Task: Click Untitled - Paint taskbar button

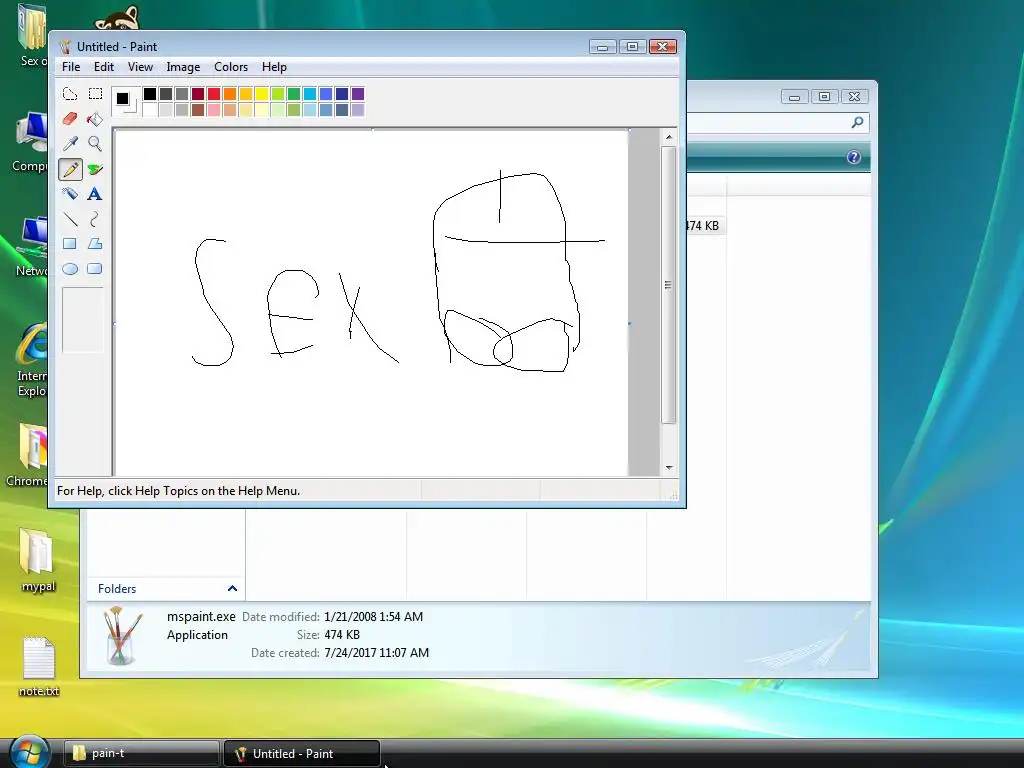Action: pos(302,753)
